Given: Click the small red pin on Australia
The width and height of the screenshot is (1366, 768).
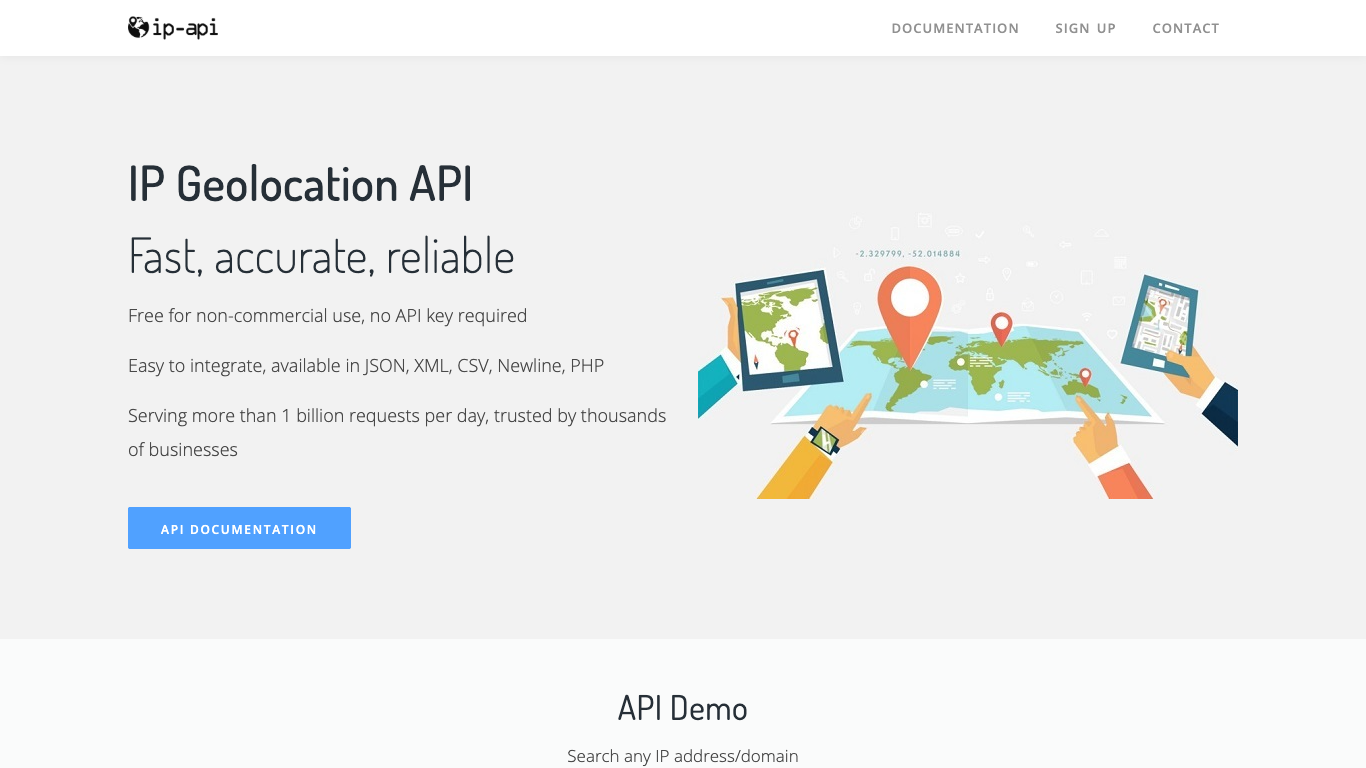Looking at the screenshot, I should pyautogui.click(x=1084, y=377).
